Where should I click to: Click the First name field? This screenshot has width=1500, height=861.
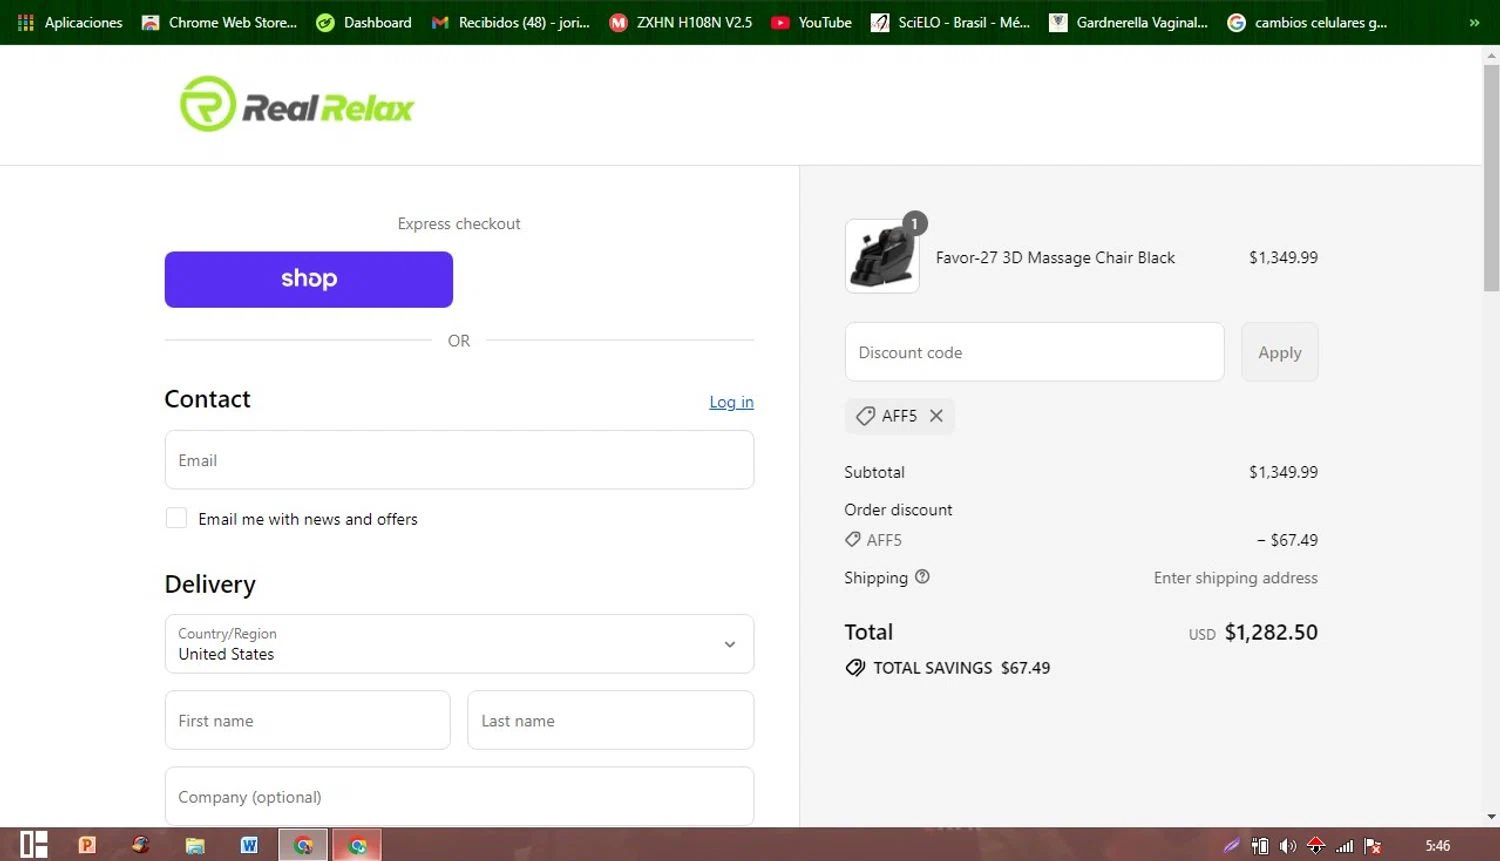(307, 720)
